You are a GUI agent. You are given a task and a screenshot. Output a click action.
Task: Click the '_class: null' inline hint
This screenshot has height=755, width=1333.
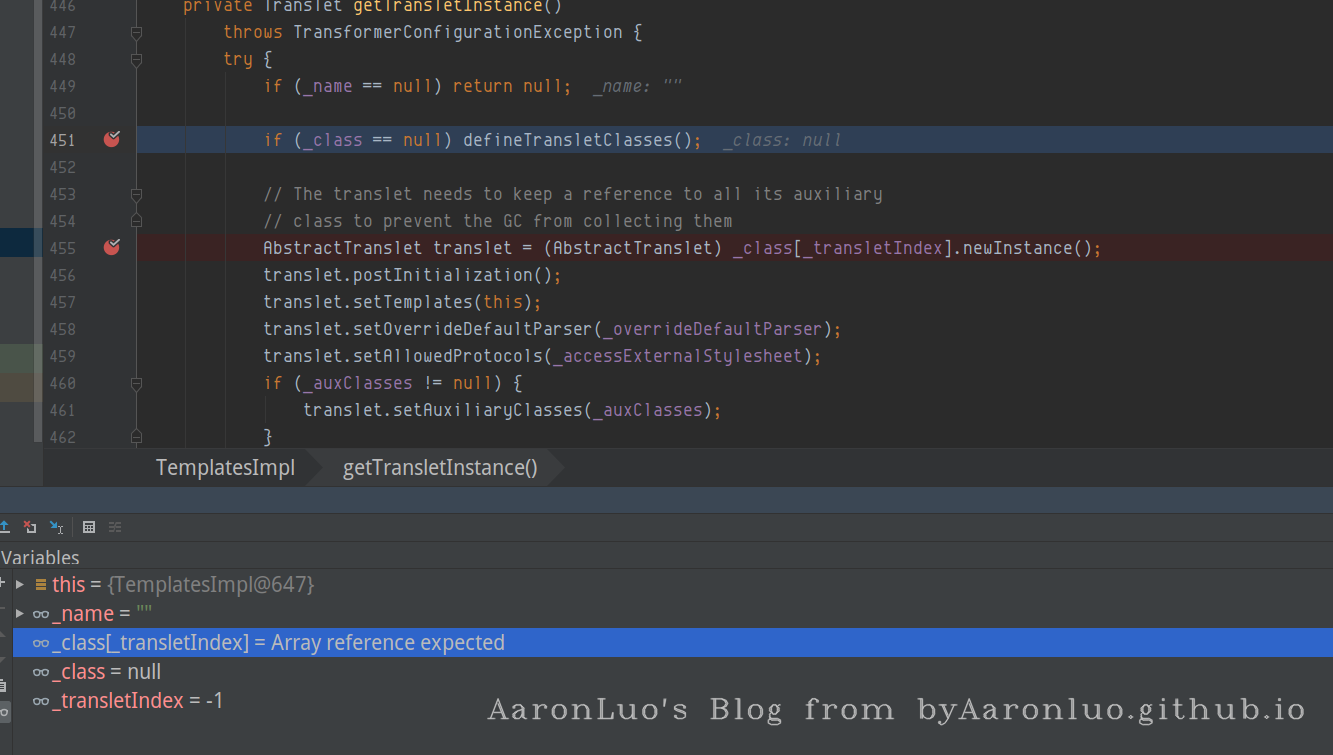click(x=782, y=140)
